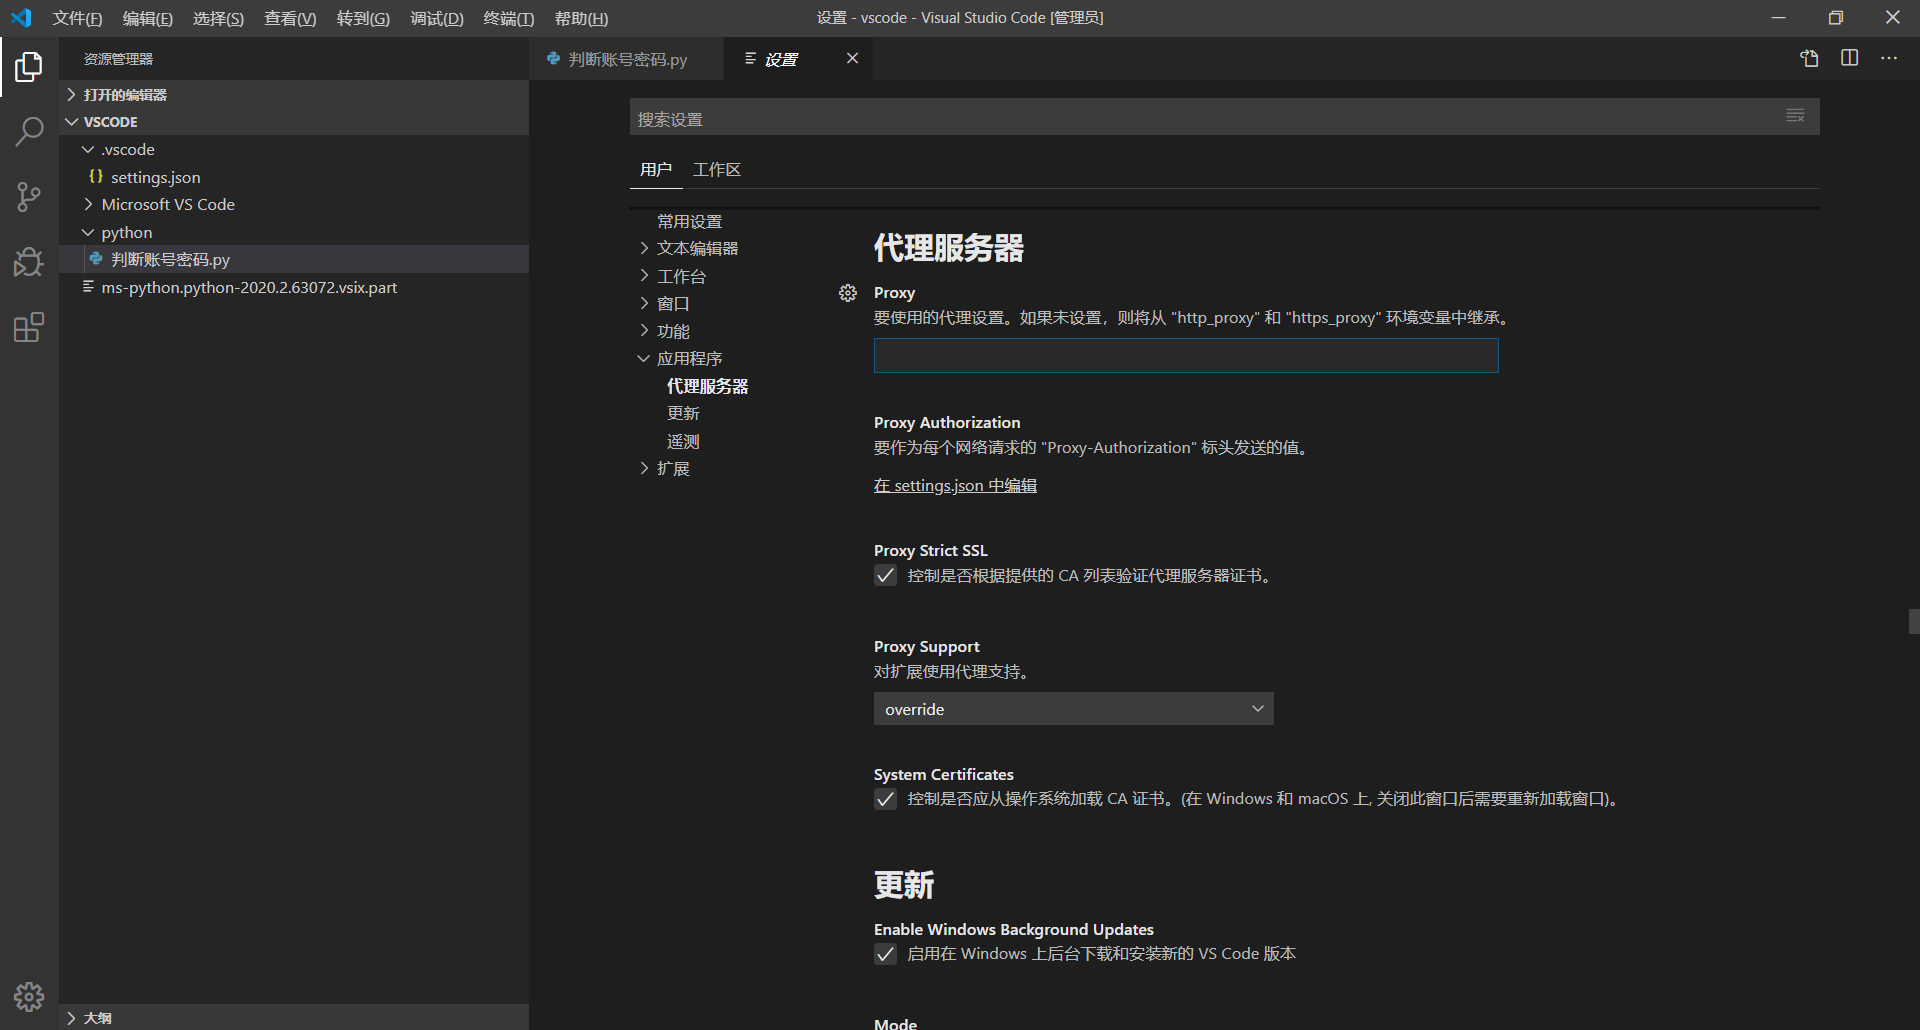This screenshot has width=1920, height=1030.
Task: Click the filter icon in the settings search bar
Action: pyautogui.click(x=1794, y=116)
